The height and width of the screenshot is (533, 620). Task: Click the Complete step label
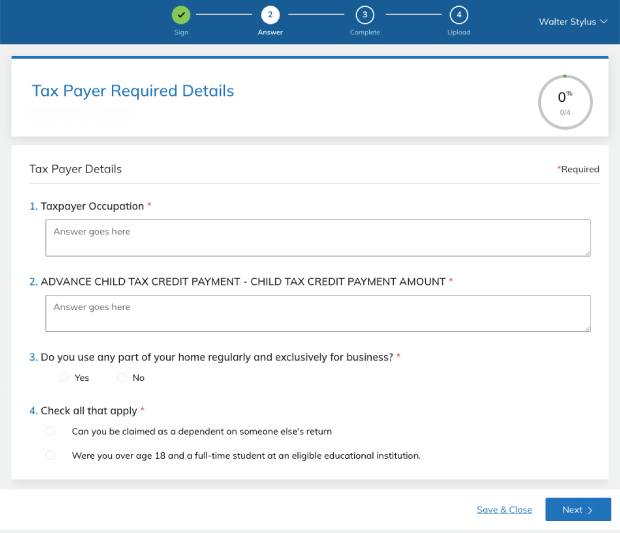coord(365,33)
